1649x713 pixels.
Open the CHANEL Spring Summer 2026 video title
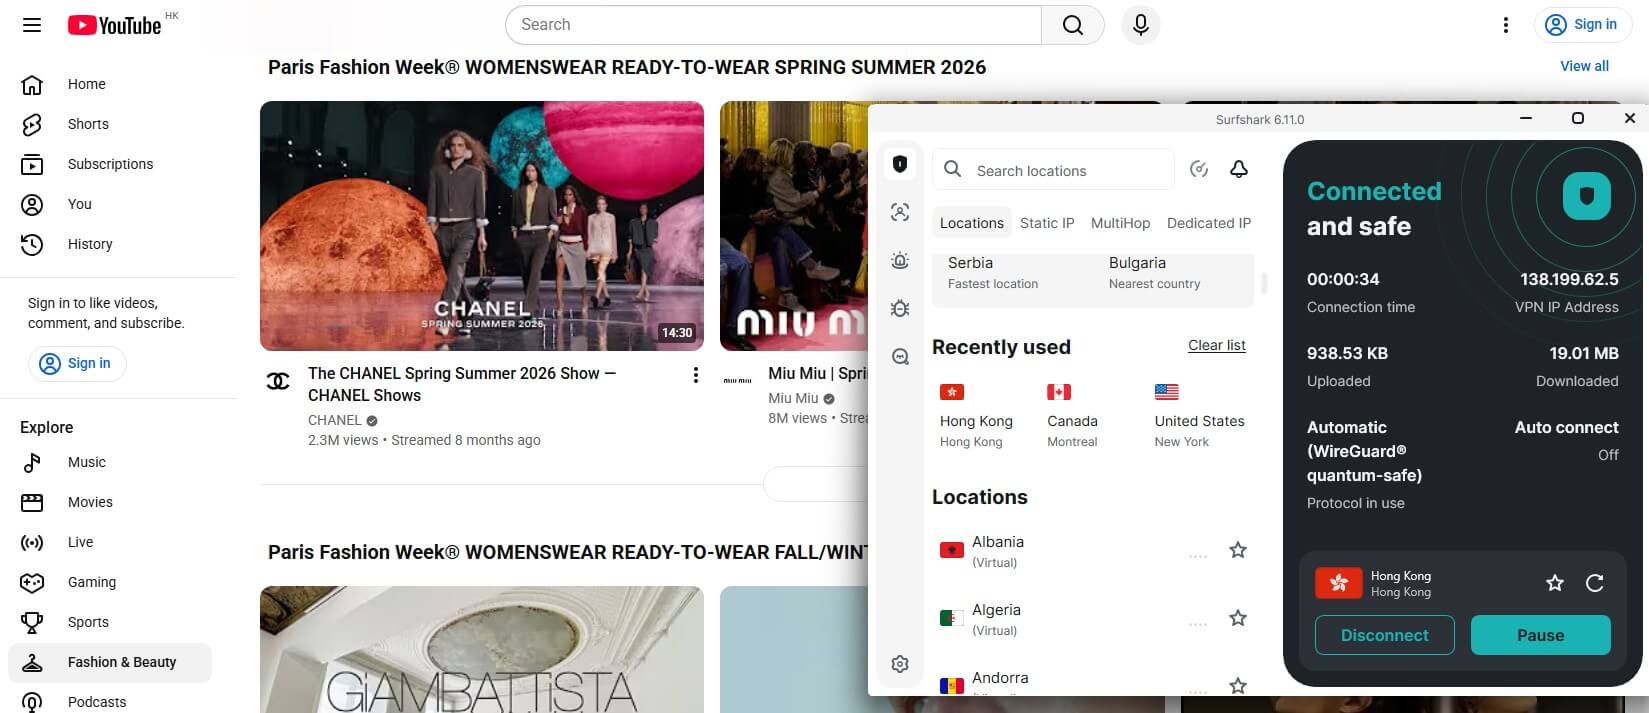tap(462, 384)
